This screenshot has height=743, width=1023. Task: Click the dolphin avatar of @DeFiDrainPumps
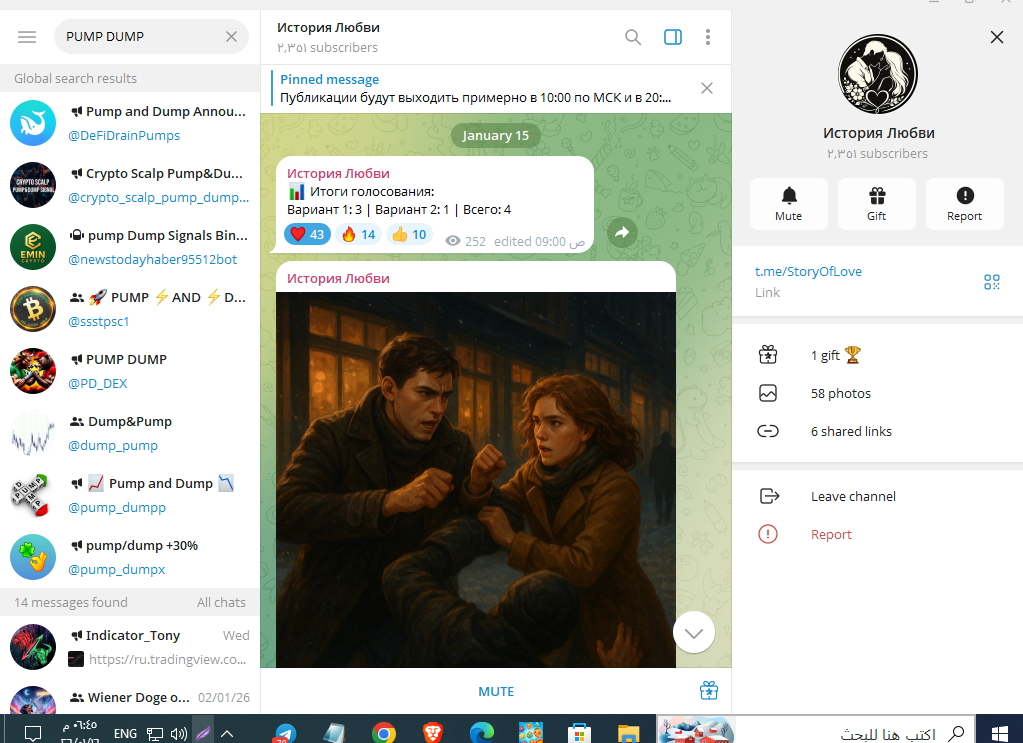click(33, 123)
